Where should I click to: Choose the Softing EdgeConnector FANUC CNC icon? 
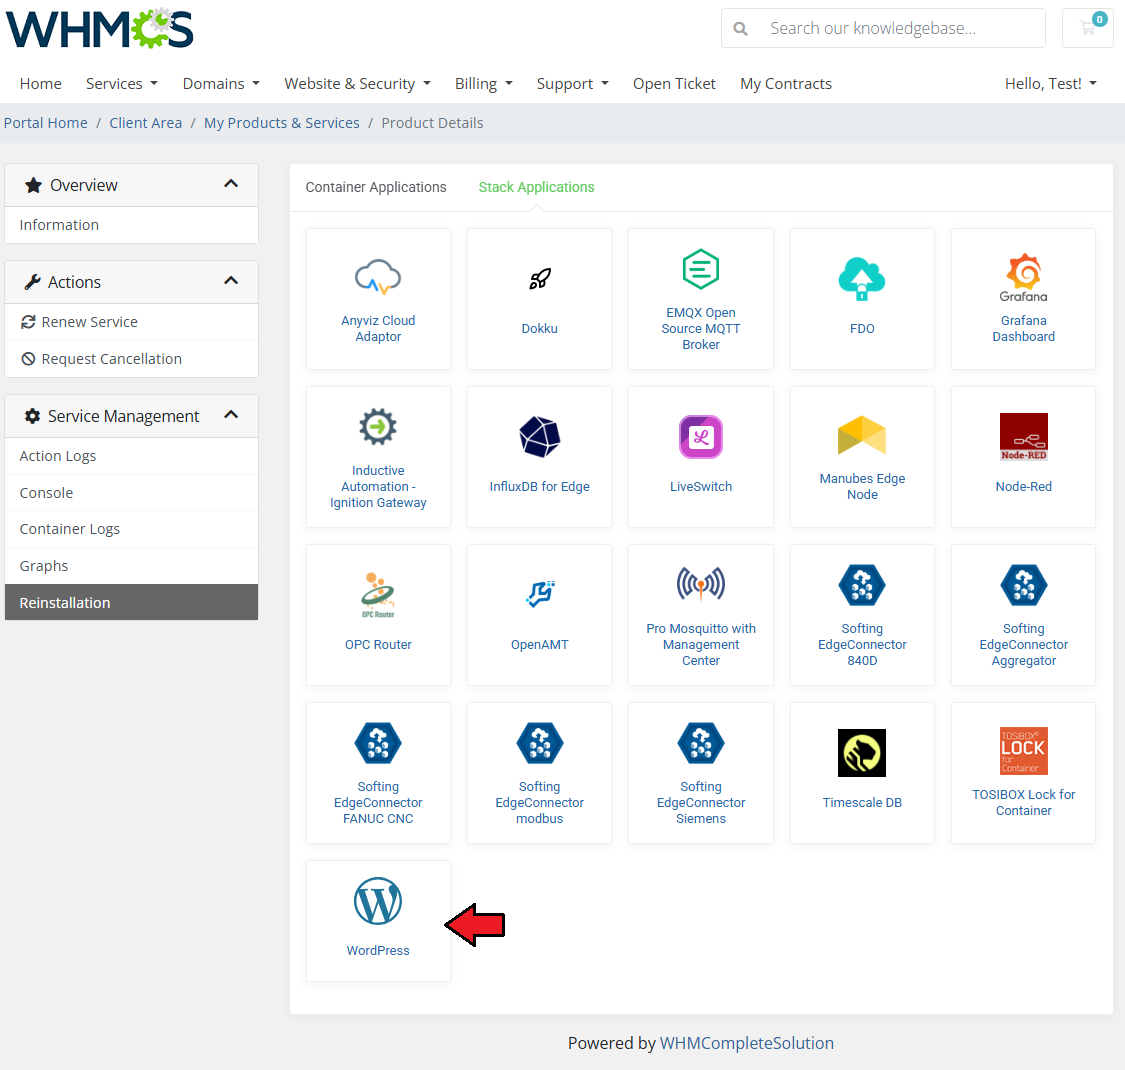tap(377, 743)
